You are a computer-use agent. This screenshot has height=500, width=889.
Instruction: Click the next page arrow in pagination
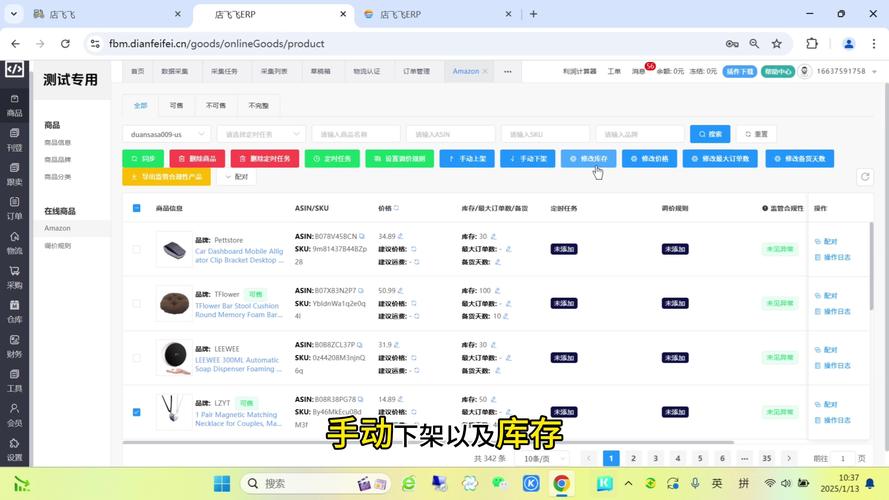(x=789, y=459)
